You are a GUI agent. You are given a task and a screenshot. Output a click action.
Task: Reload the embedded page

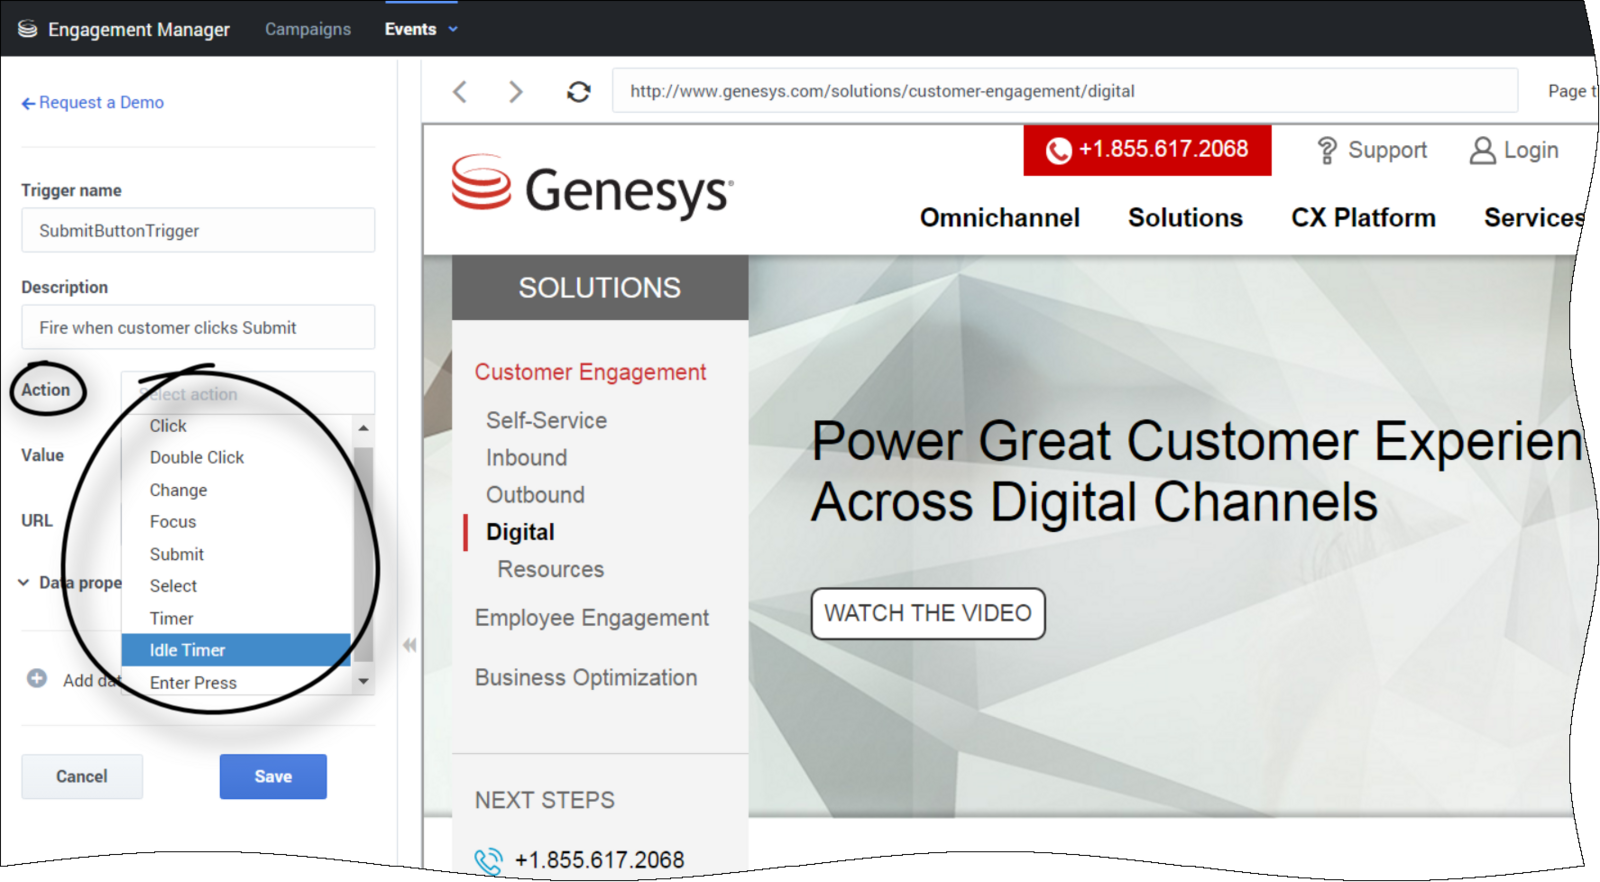pos(579,92)
